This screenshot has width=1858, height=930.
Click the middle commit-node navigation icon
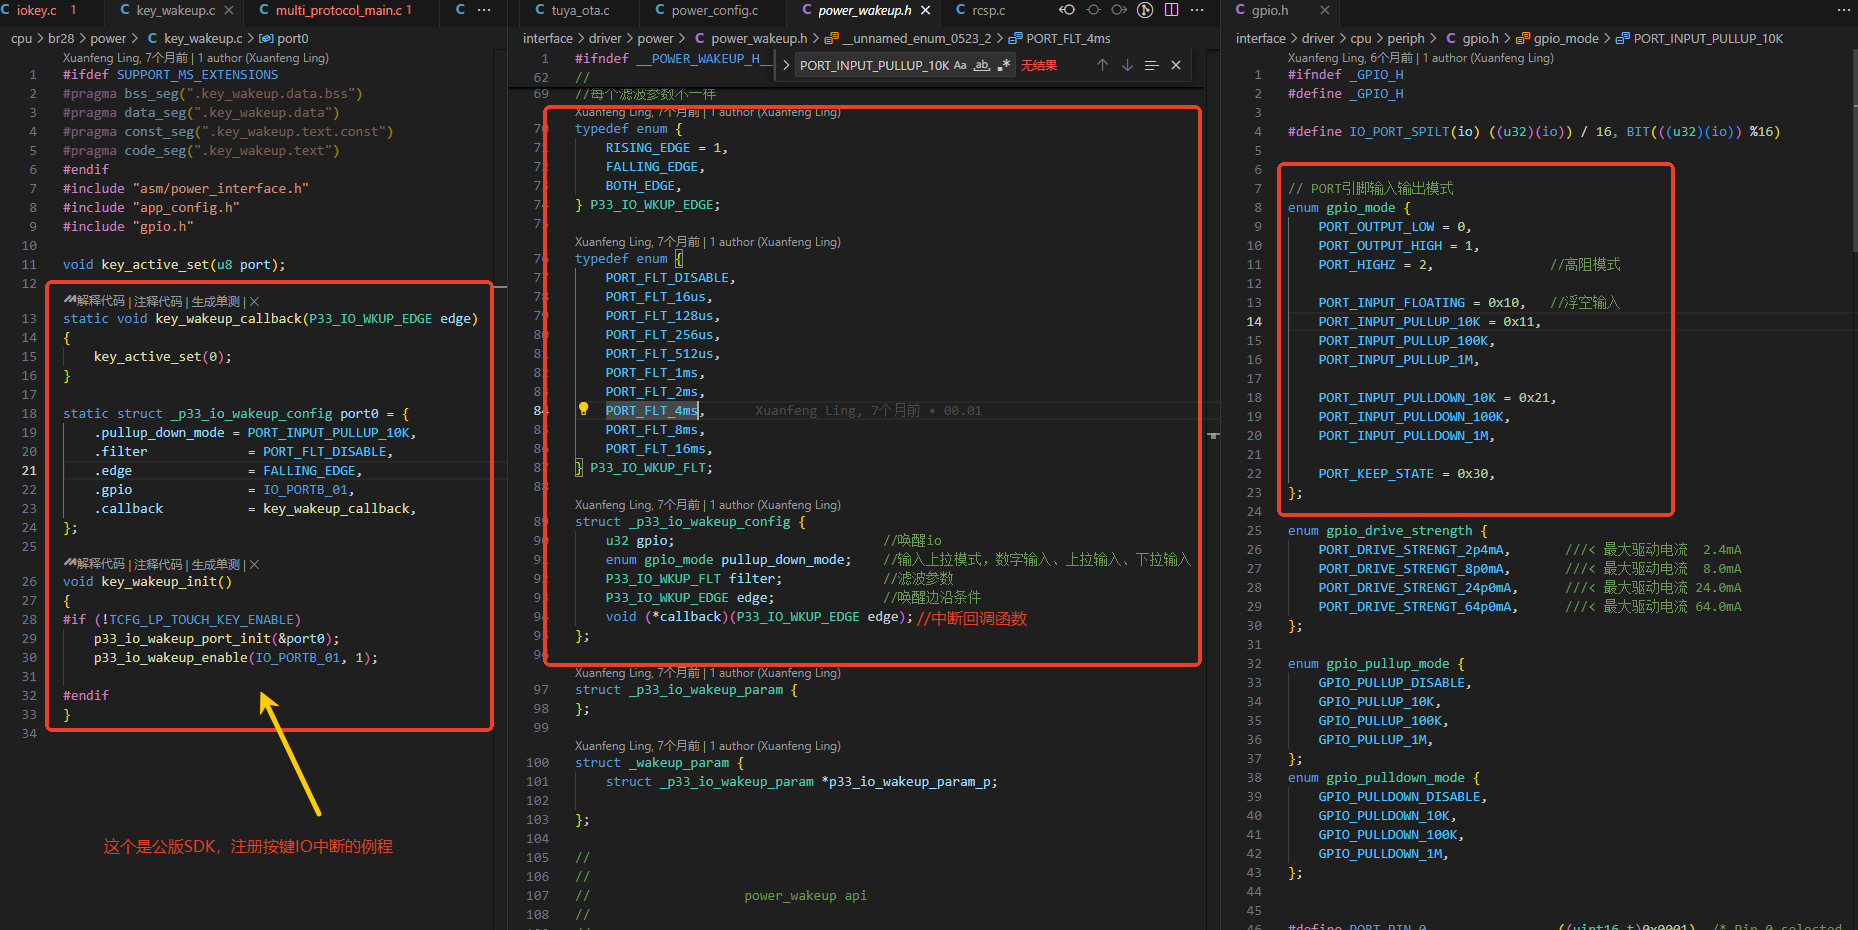pyautogui.click(x=1093, y=10)
